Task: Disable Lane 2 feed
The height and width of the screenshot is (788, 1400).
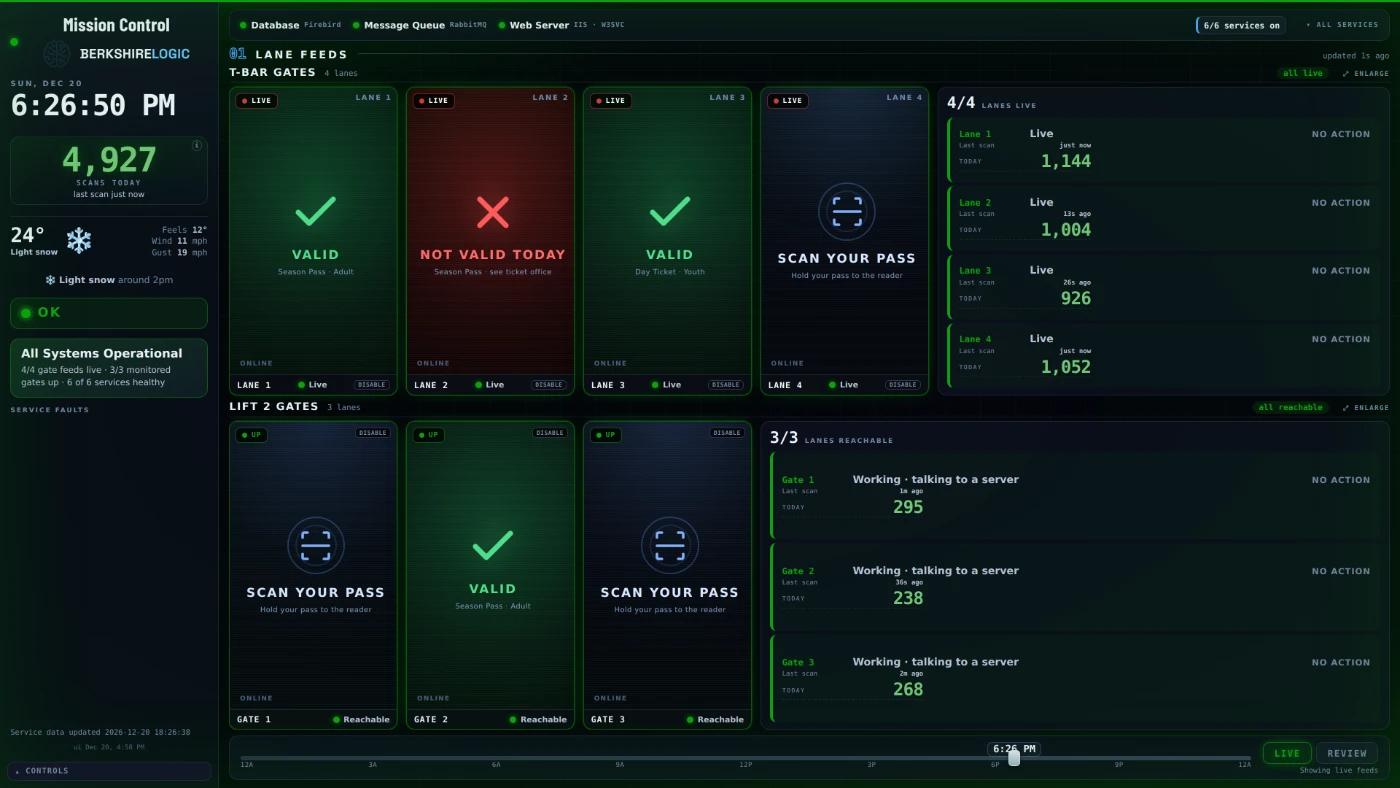Action: click(549, 385)
